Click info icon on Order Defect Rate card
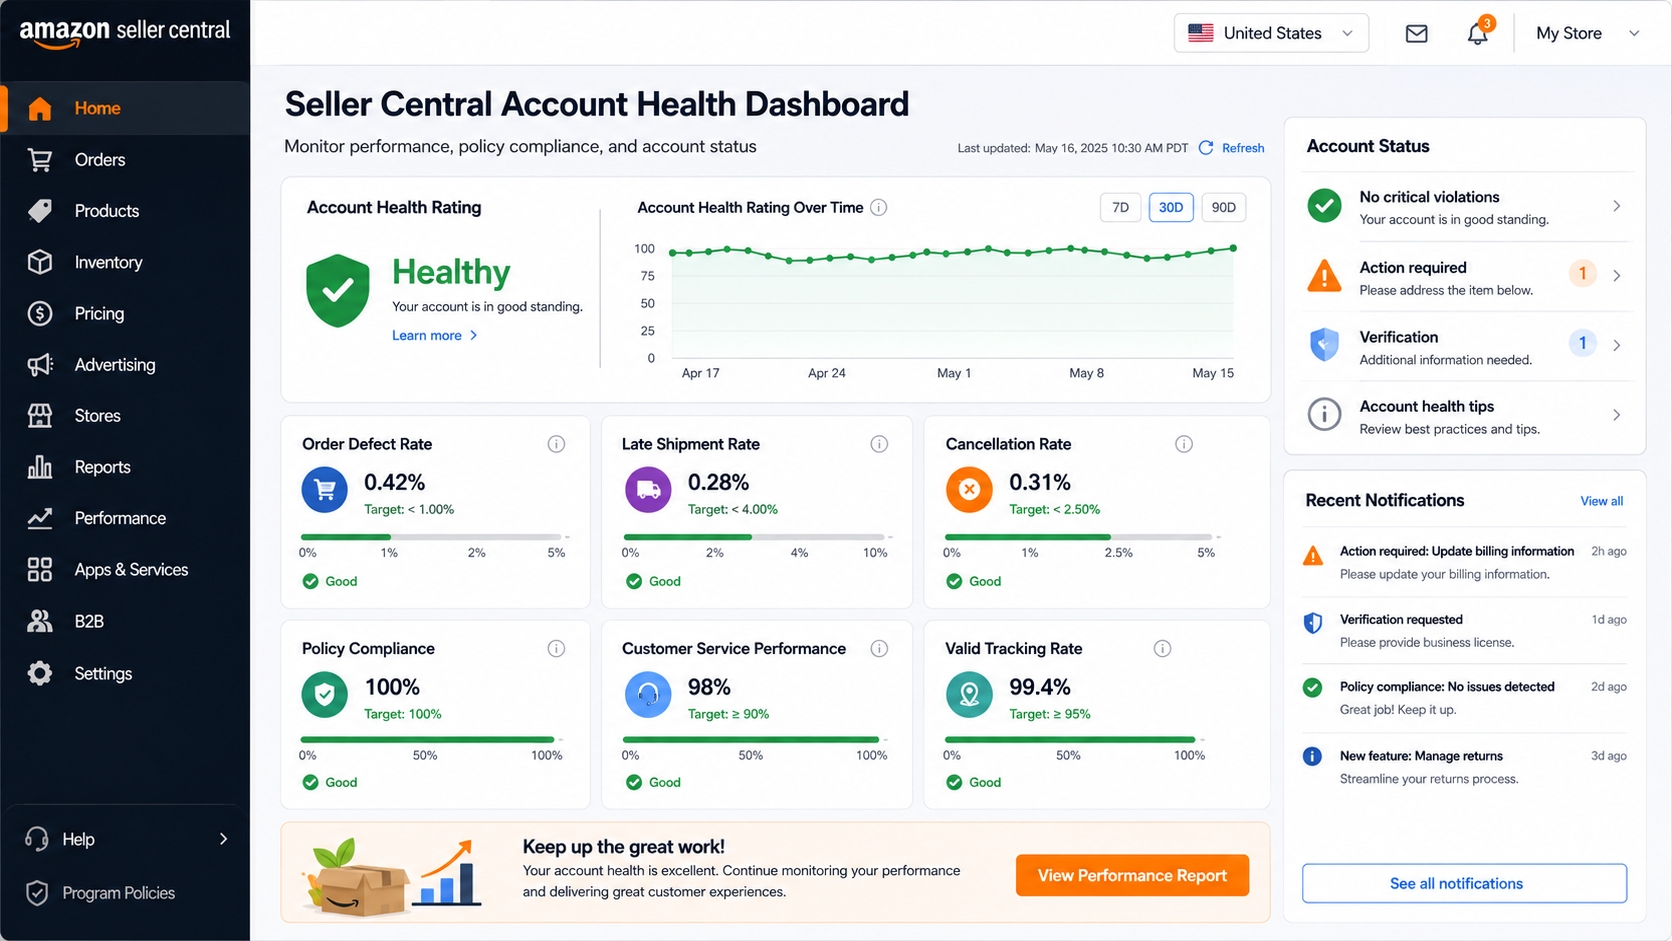Screen dimensions: 1672x941 click(x=556, y=444)
